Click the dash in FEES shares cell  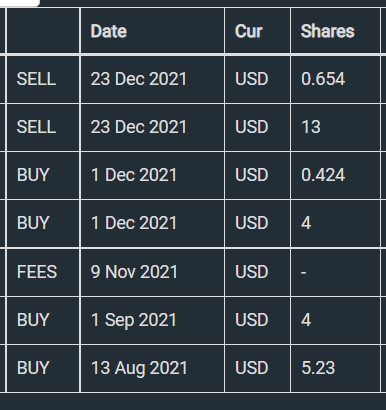click(x=303, y=273)
